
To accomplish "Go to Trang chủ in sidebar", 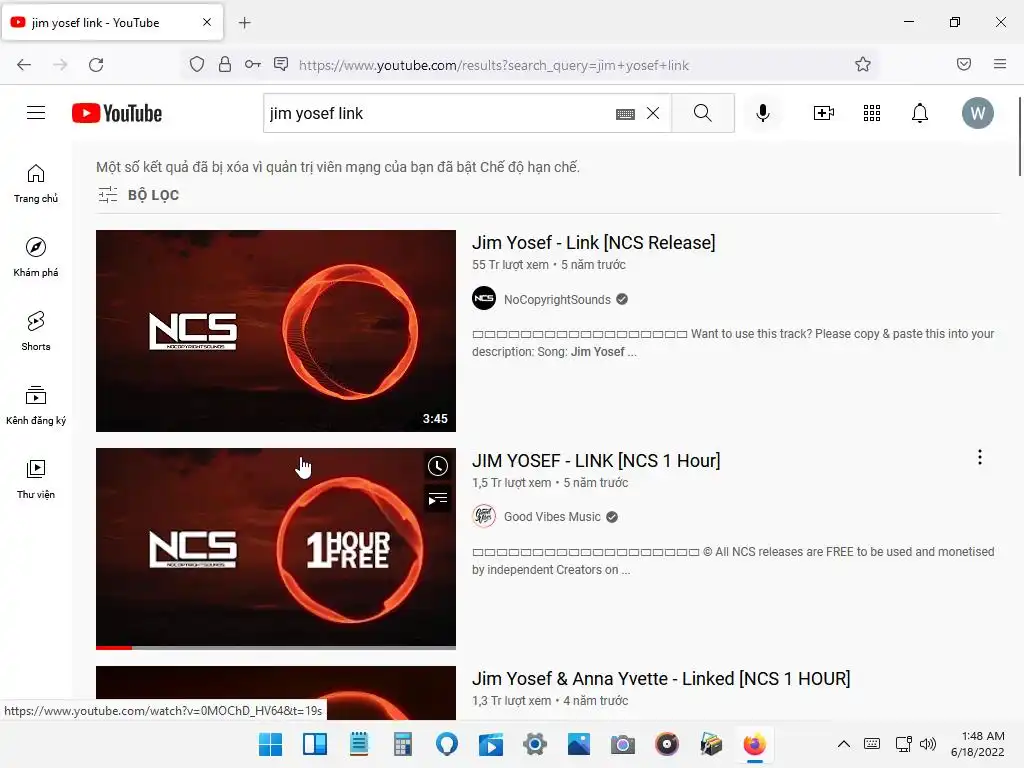I will pyautogui.click(x=36, y=184).
